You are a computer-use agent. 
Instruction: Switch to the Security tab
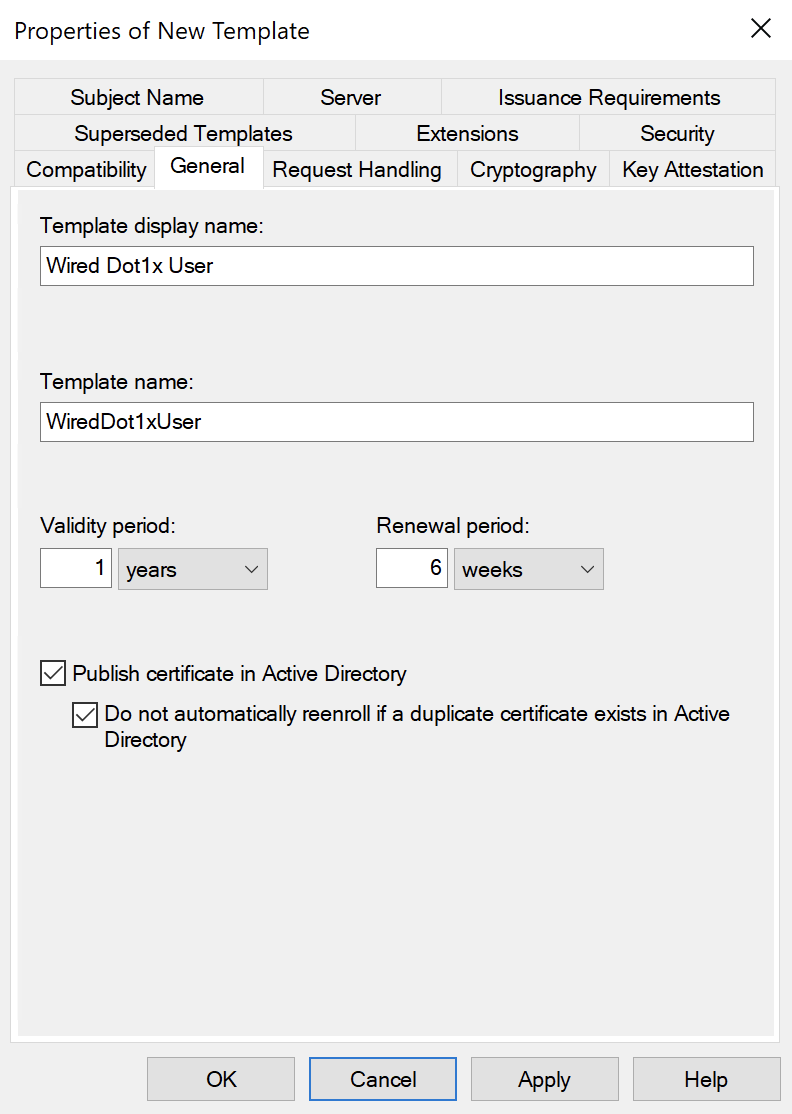(x=677, y=134)
